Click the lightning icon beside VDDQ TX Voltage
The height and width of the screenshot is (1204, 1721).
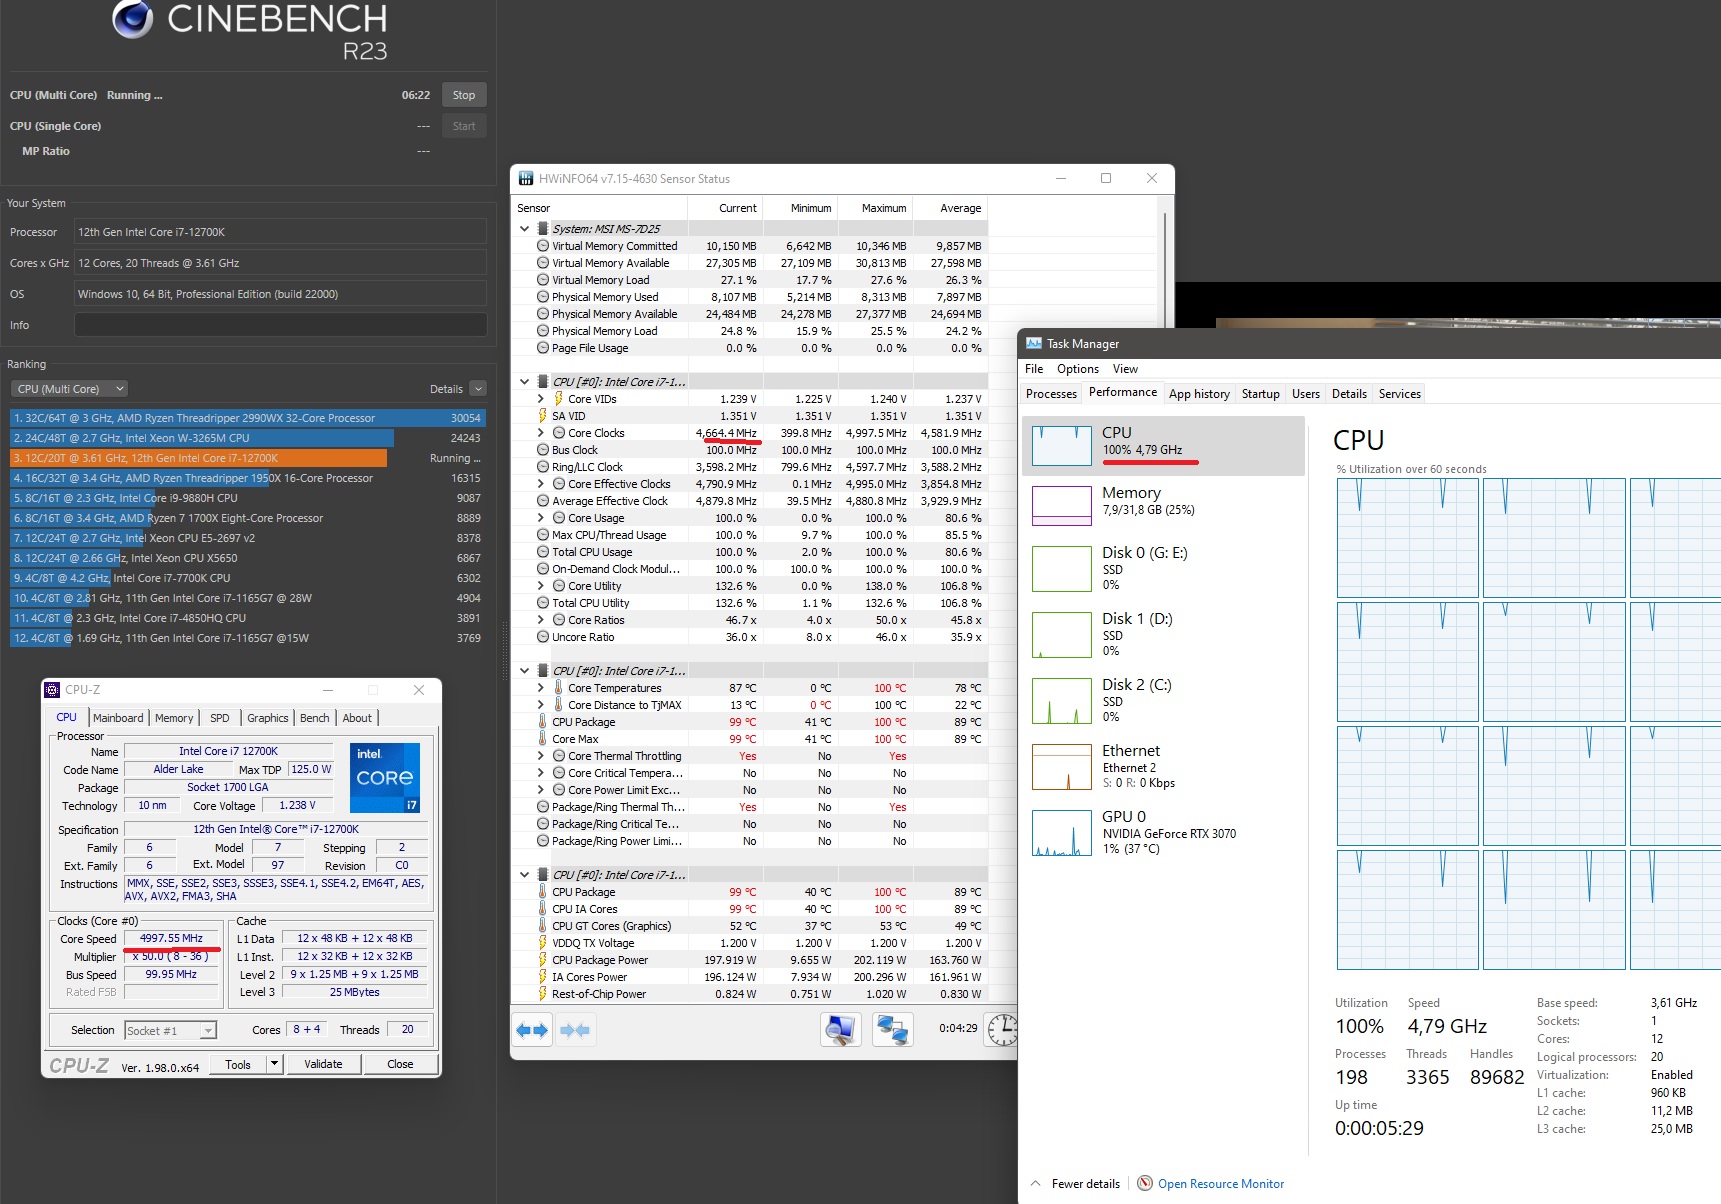(x=543, y=943)
